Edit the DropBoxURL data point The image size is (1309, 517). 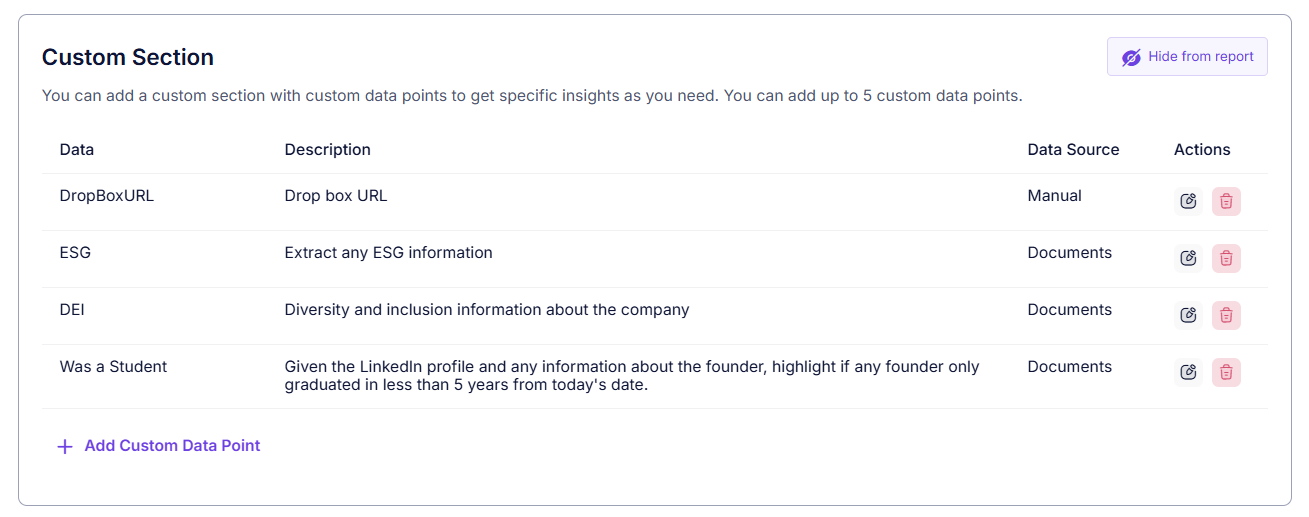(x=1188, y=201)
